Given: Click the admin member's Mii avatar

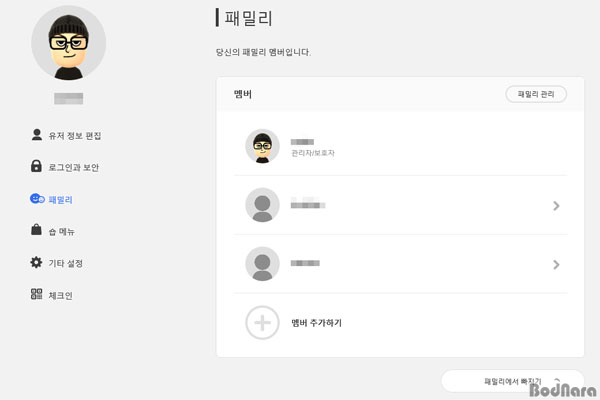Looking at the screenshot, I should tap(262, 146).
